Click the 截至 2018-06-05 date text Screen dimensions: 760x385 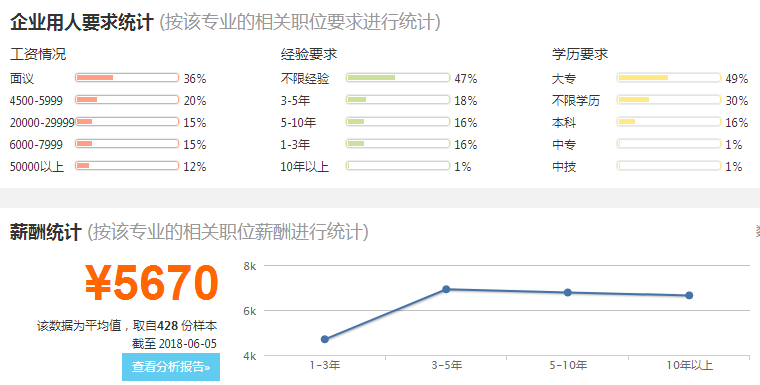coord(174,344)
